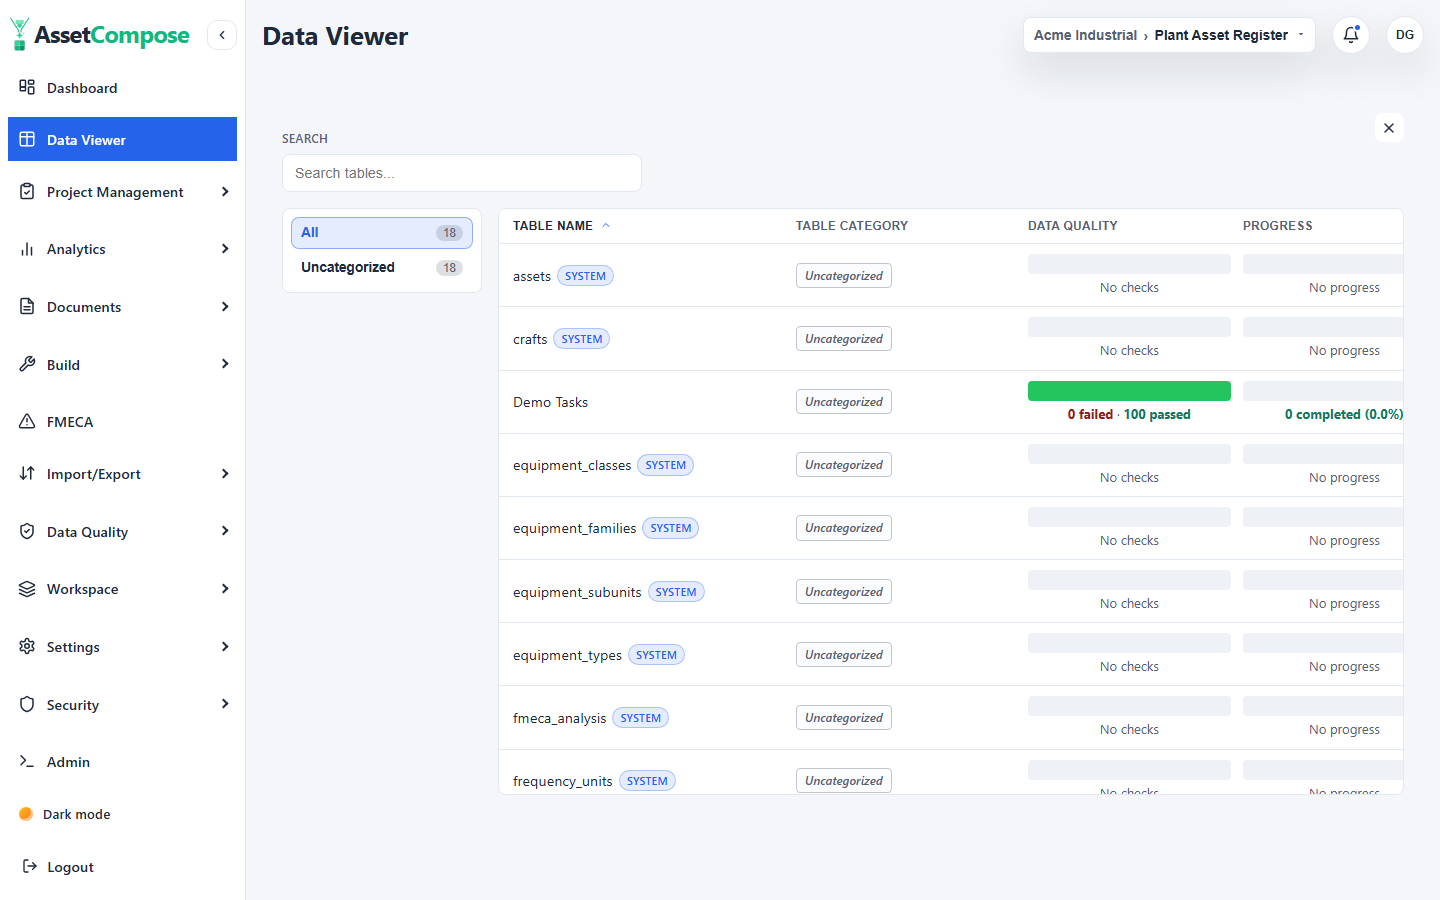This screenshot has height=900, width=1440.
Task: Open the Dashboard icon in the sidebar
Action: coord(27,87)
